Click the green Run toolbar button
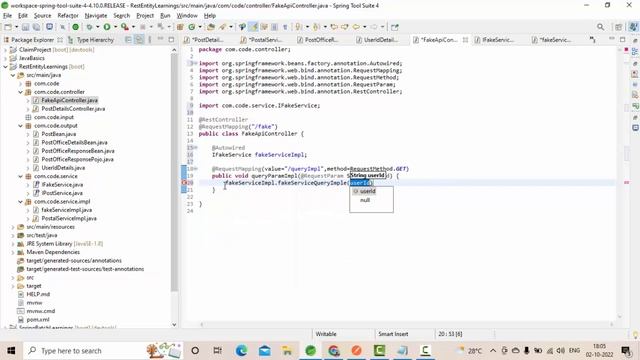640x360 pixels. (x=107, y=27)
